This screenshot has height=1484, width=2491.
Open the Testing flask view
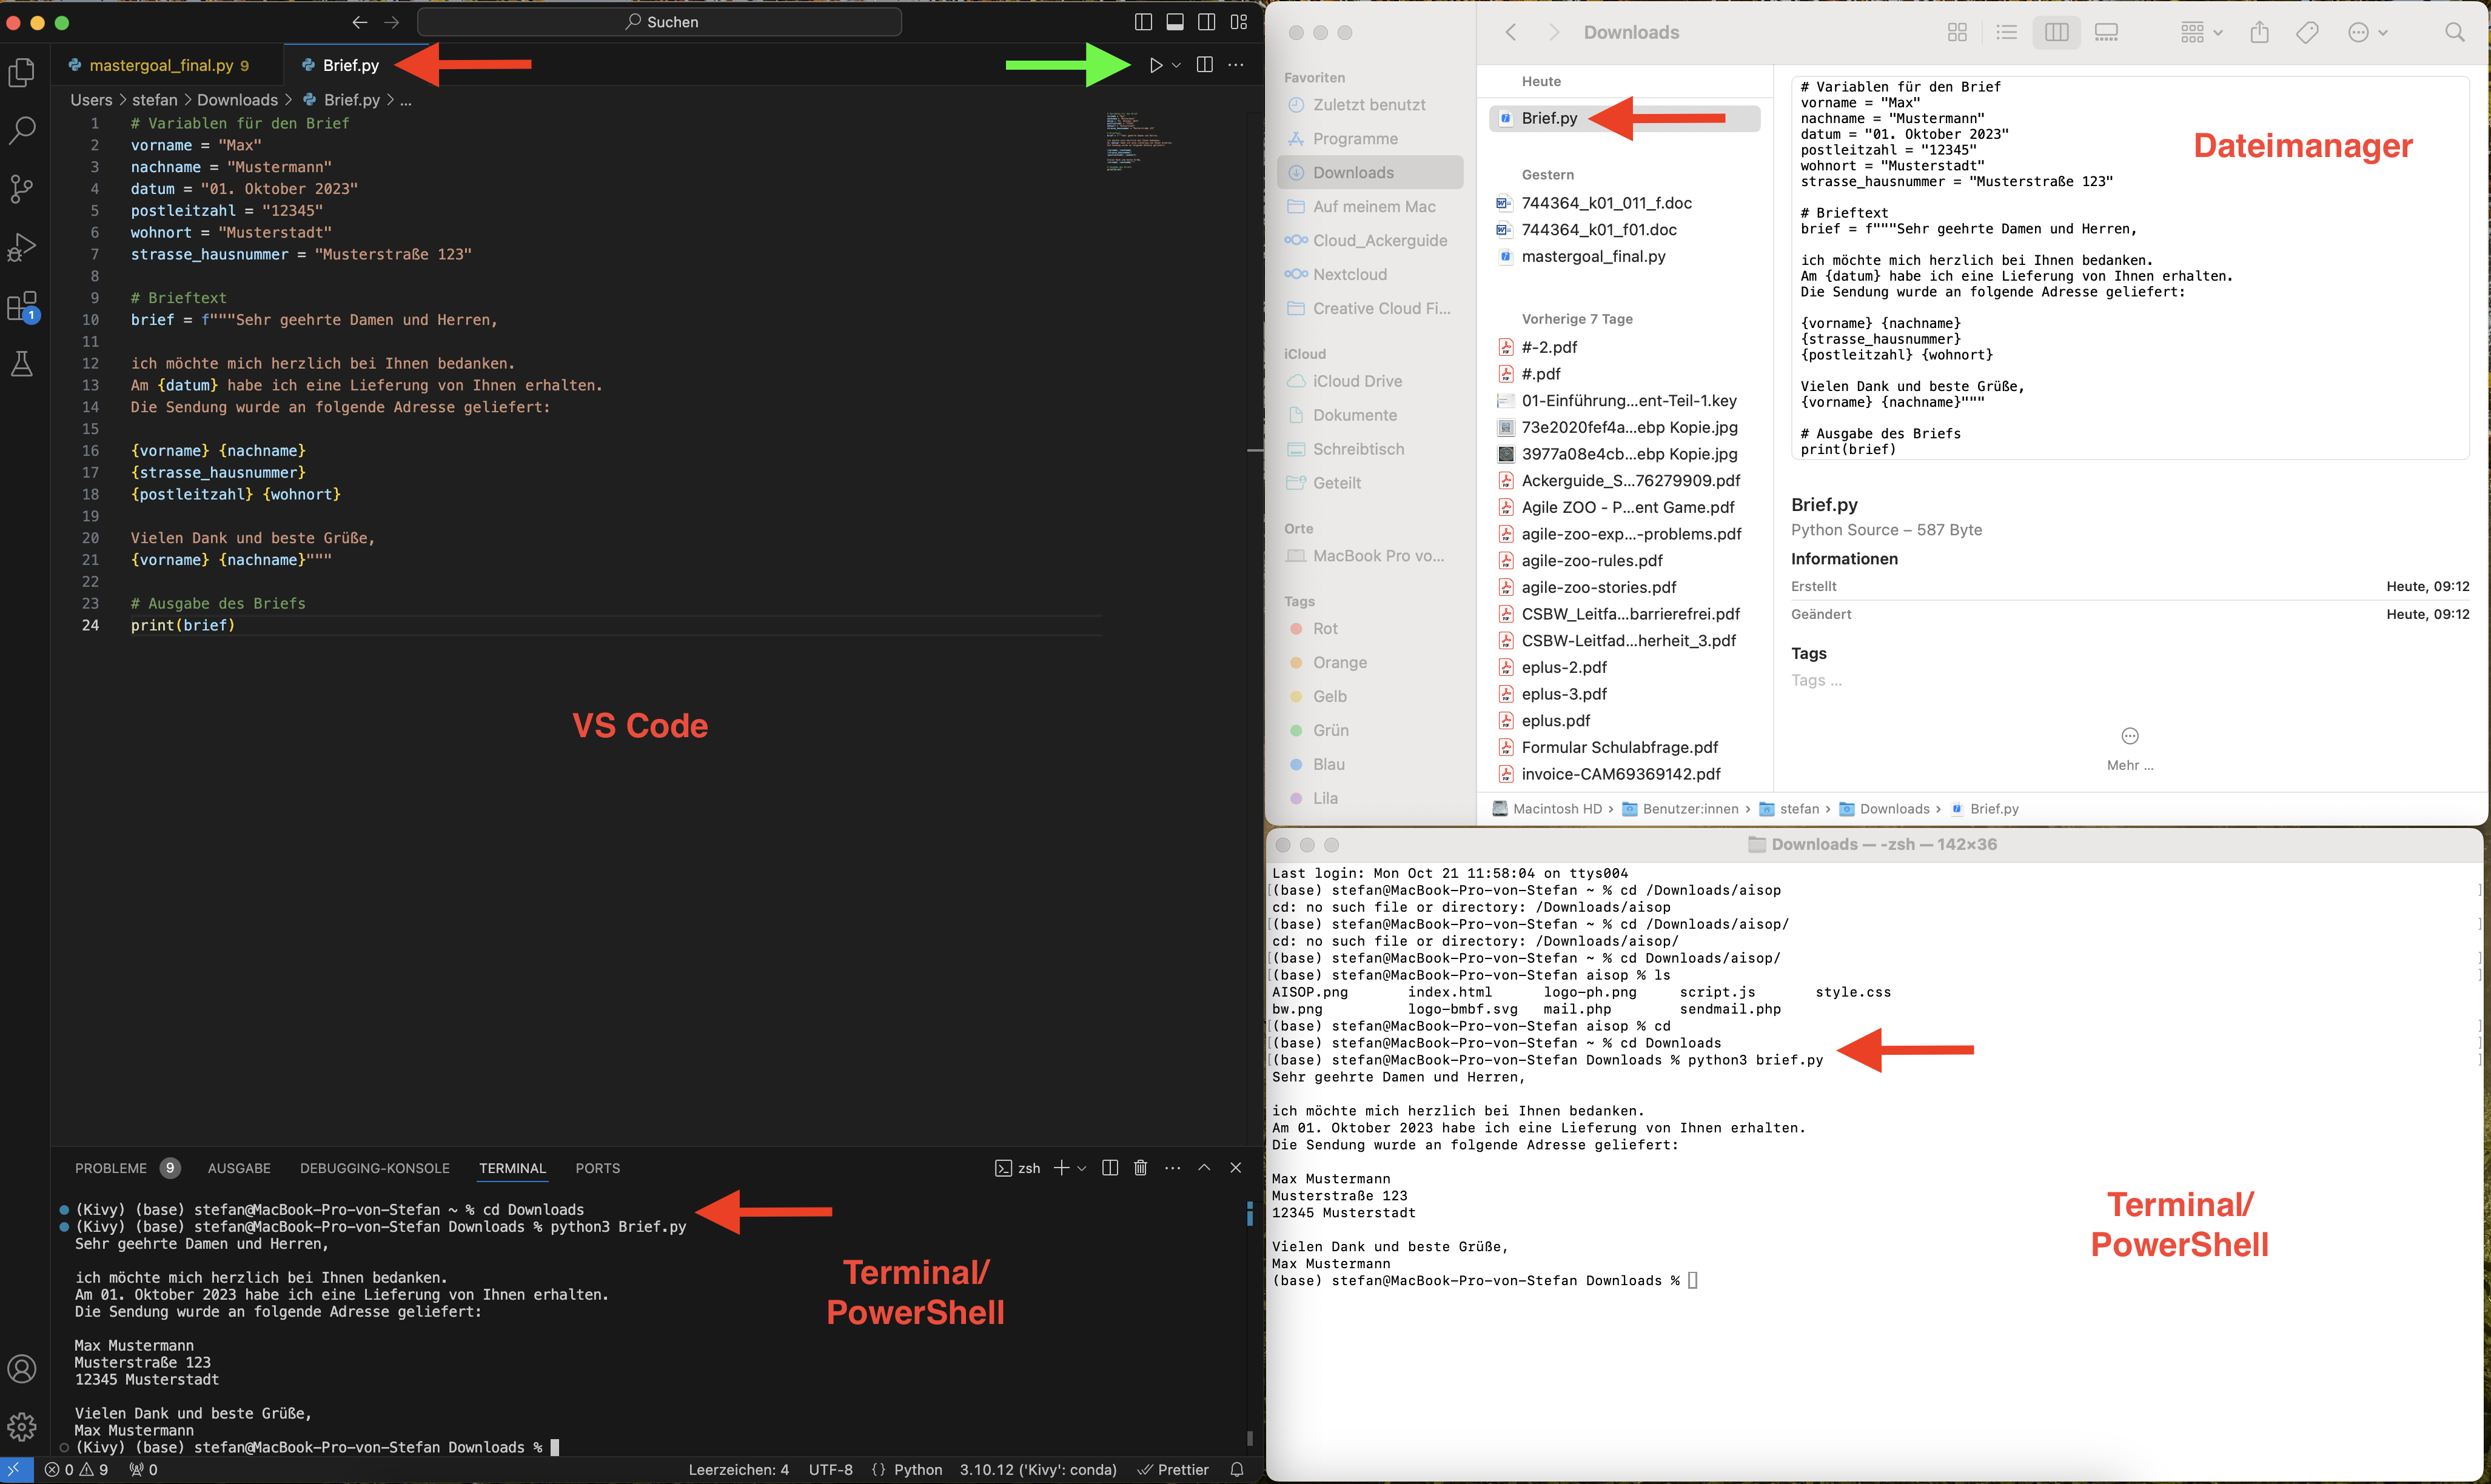coord(22,364)
